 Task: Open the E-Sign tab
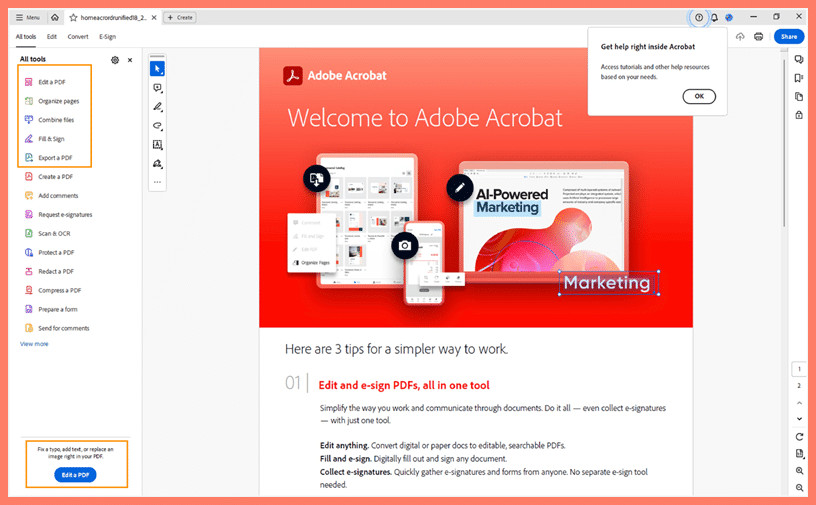pyautogui.click(x=107, y=36)
